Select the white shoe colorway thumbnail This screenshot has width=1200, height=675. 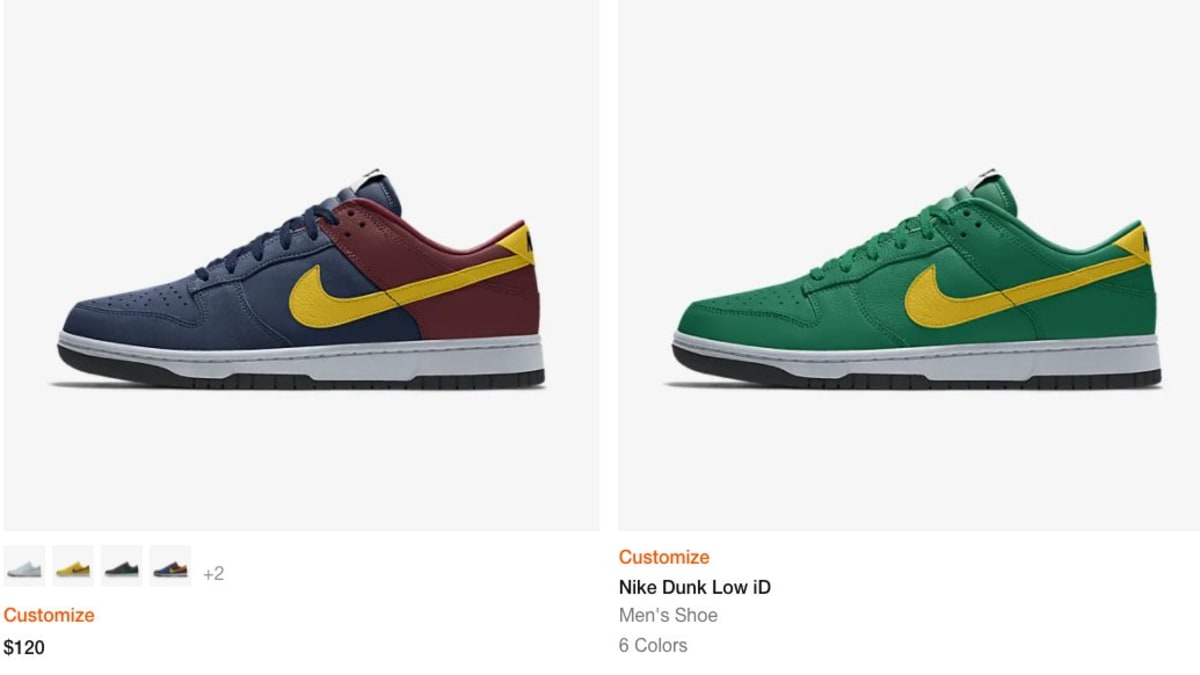24,566
